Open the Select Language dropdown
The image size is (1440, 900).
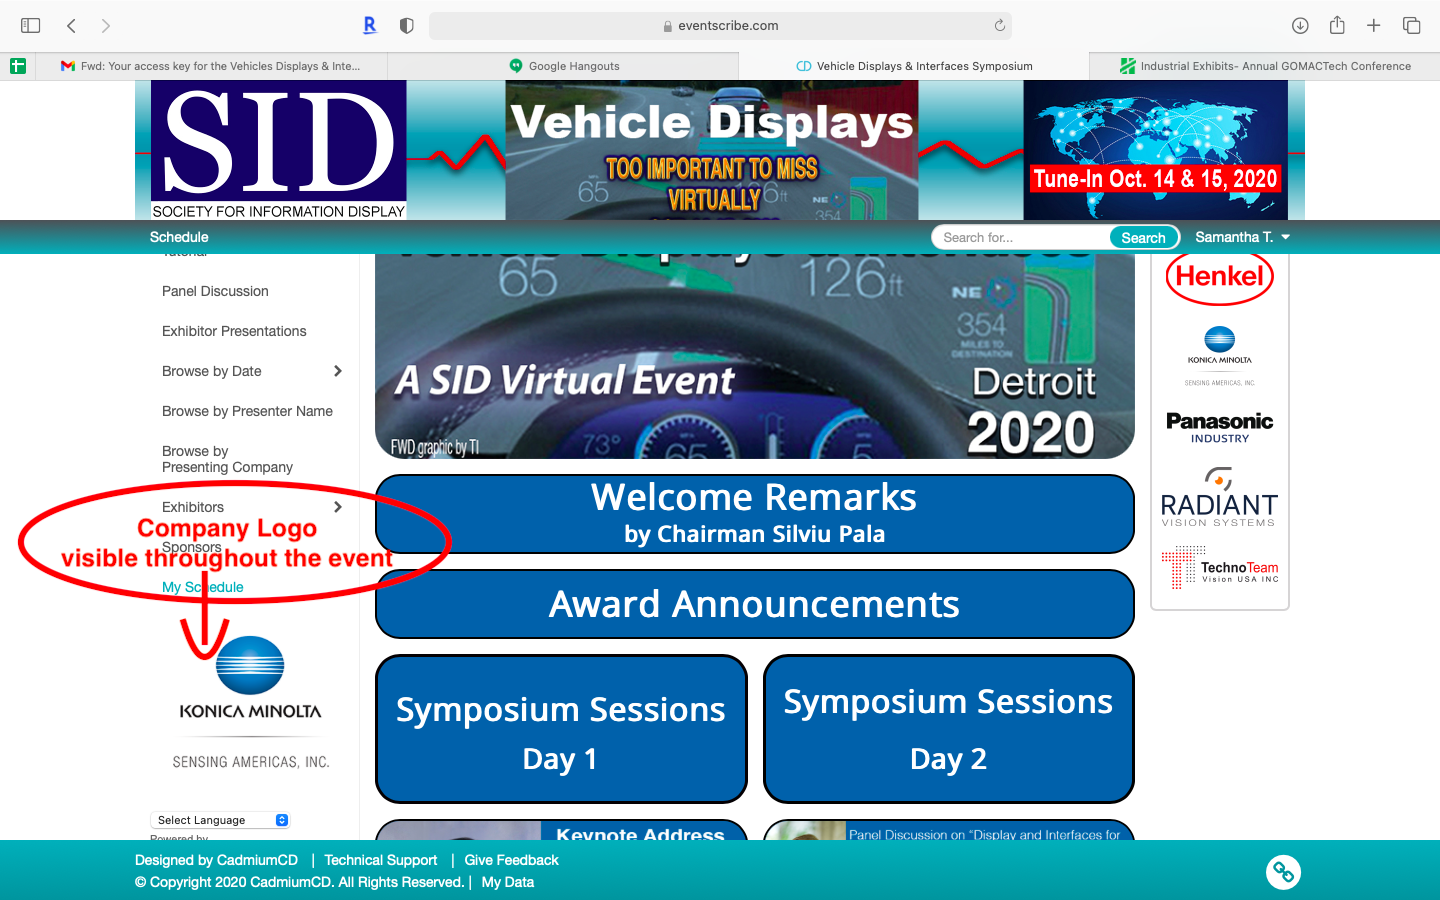220,820
